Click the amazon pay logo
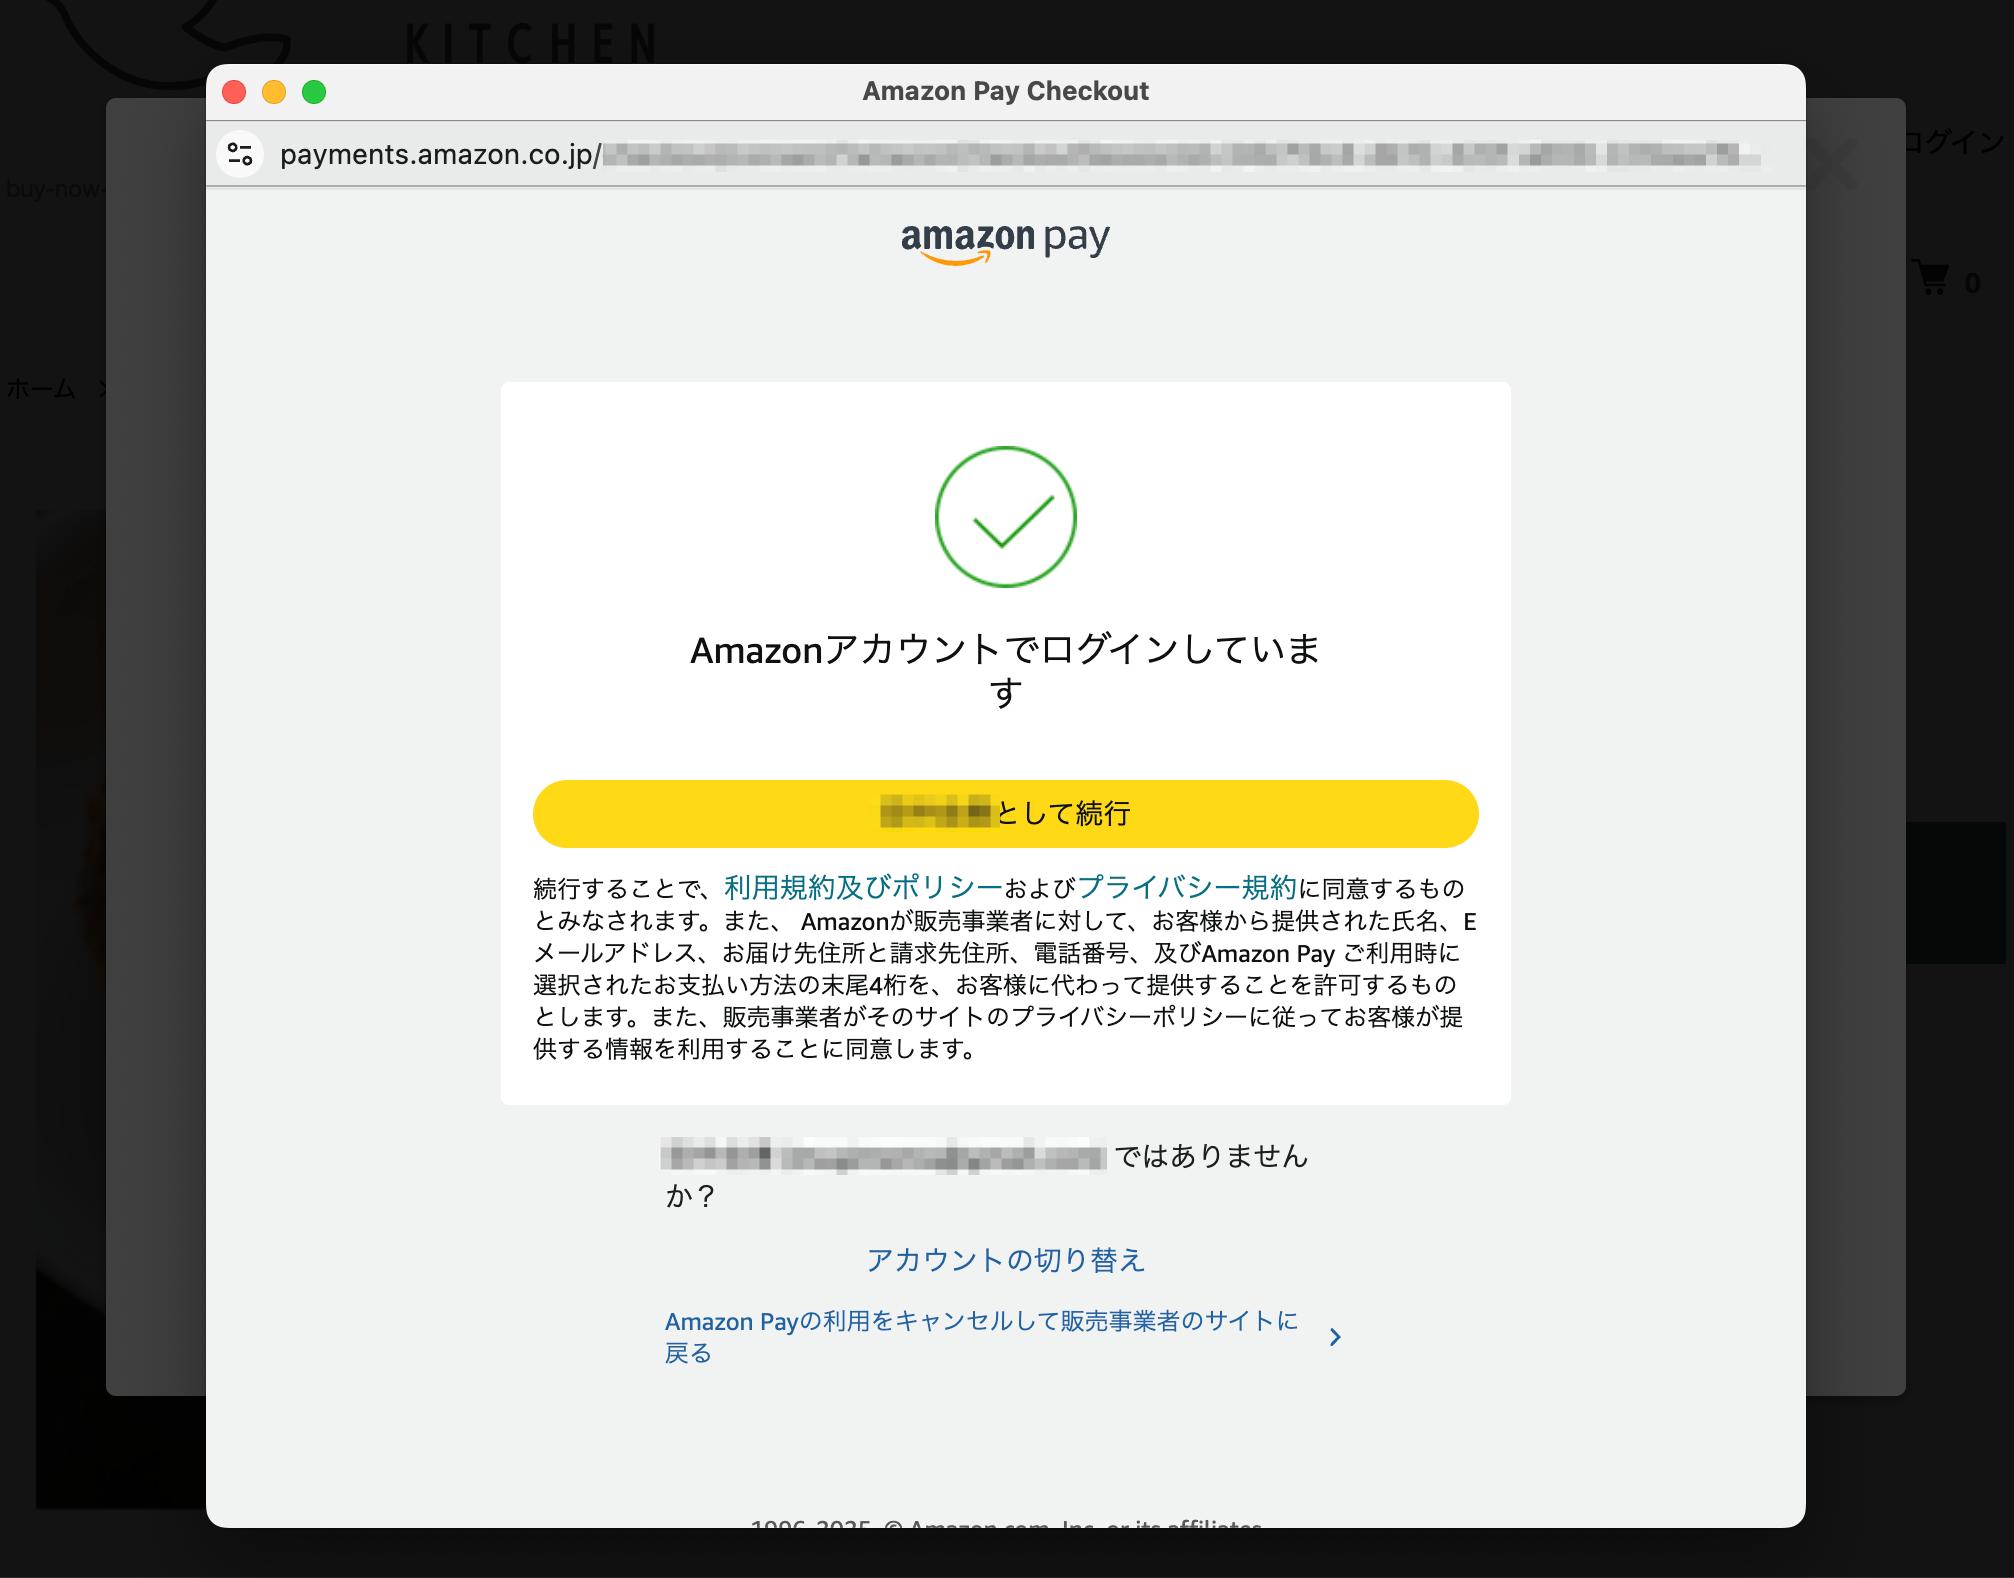This screenshot has height=1578, width=2014. point(1005,240)
